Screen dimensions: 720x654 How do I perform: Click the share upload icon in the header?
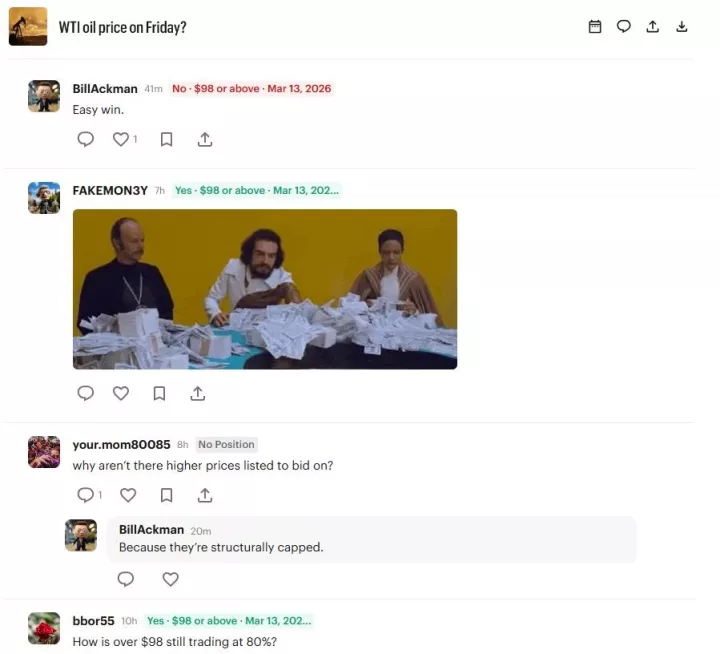[652, 27]
